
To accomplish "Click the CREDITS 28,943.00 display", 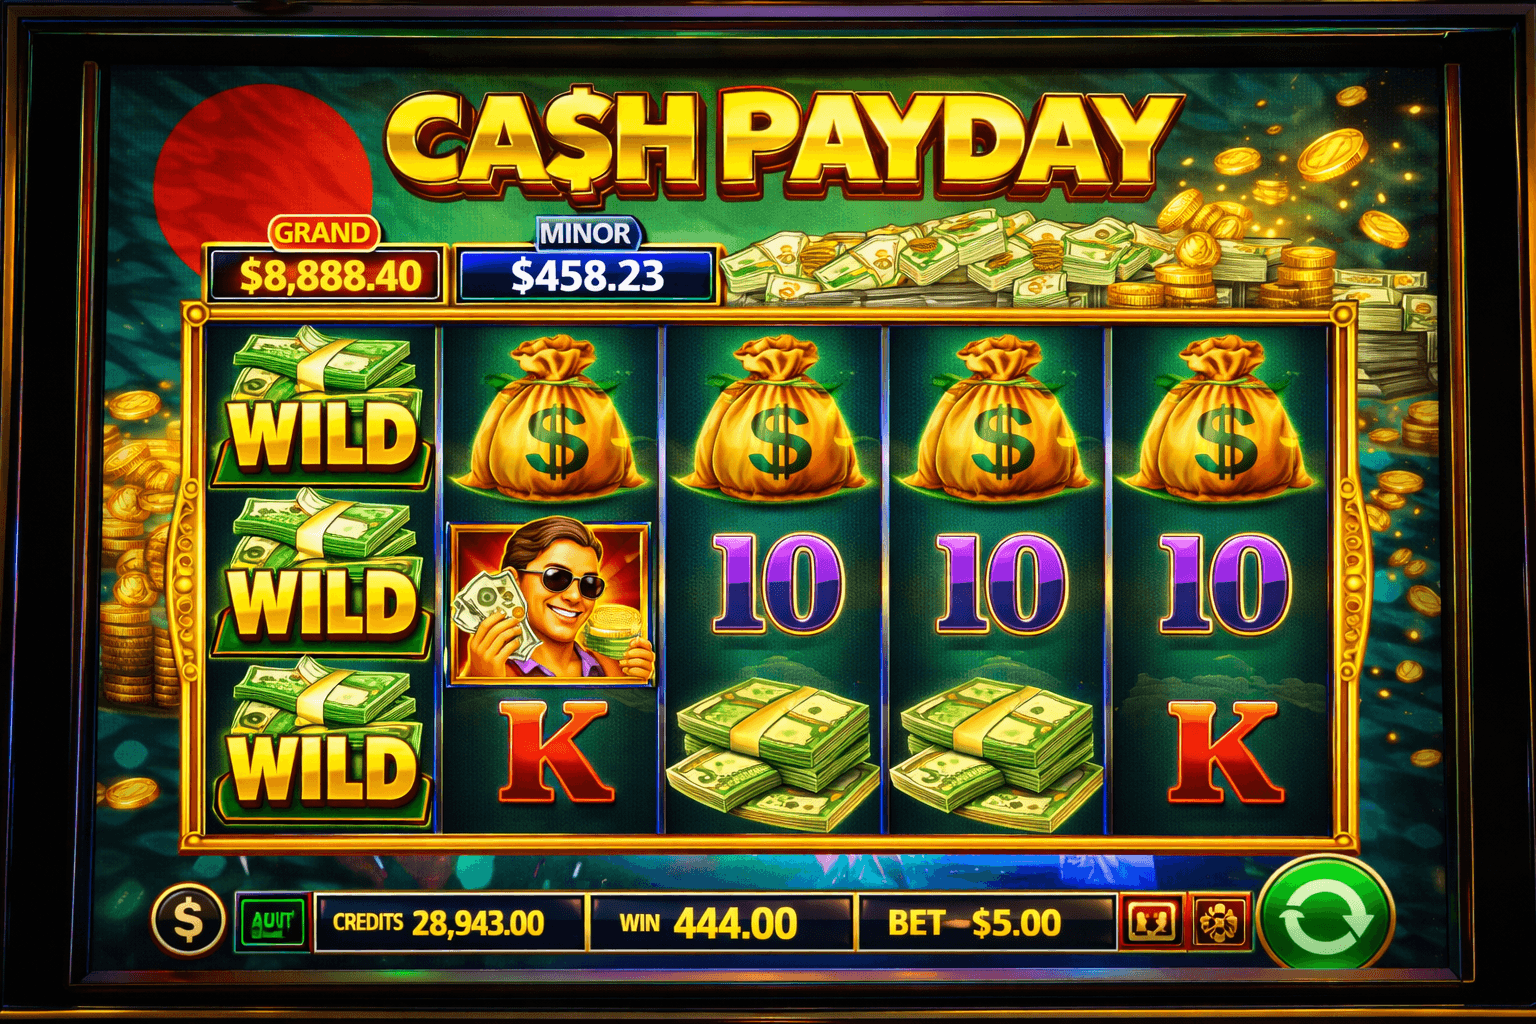I will [x=450, y=922].
